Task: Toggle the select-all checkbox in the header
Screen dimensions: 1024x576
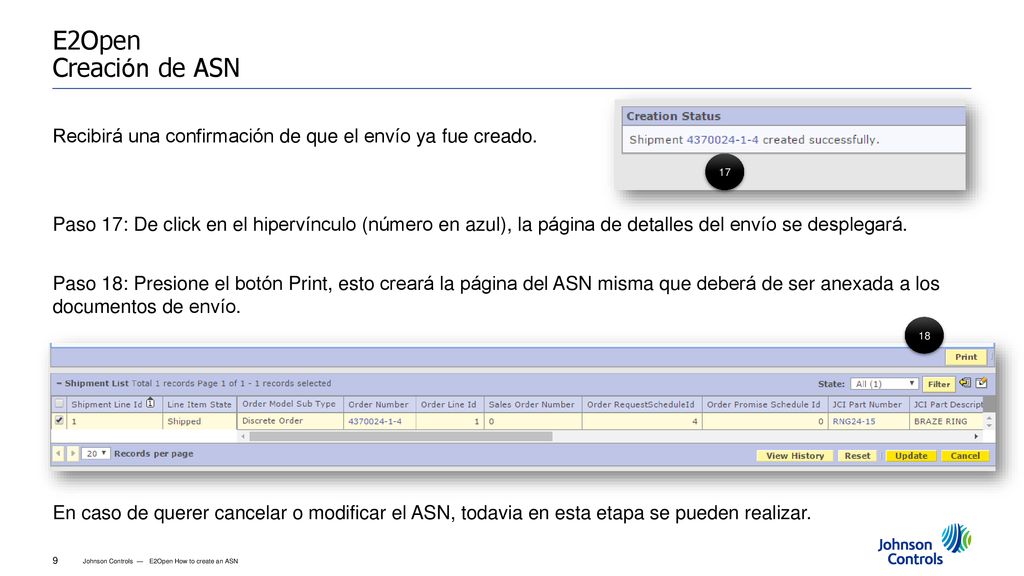Action: (59, 404)
